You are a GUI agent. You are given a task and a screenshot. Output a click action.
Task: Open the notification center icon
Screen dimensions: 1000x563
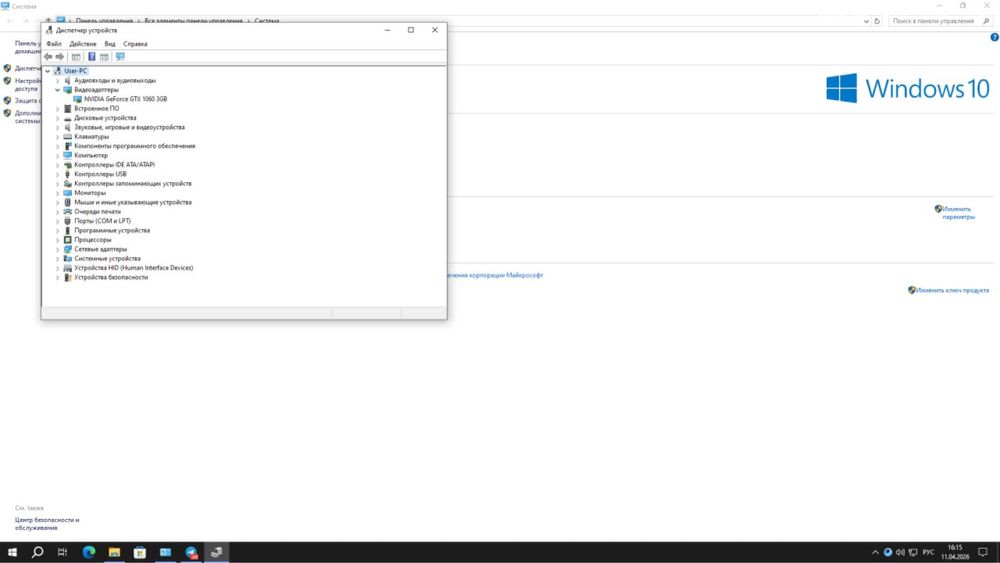983,552
